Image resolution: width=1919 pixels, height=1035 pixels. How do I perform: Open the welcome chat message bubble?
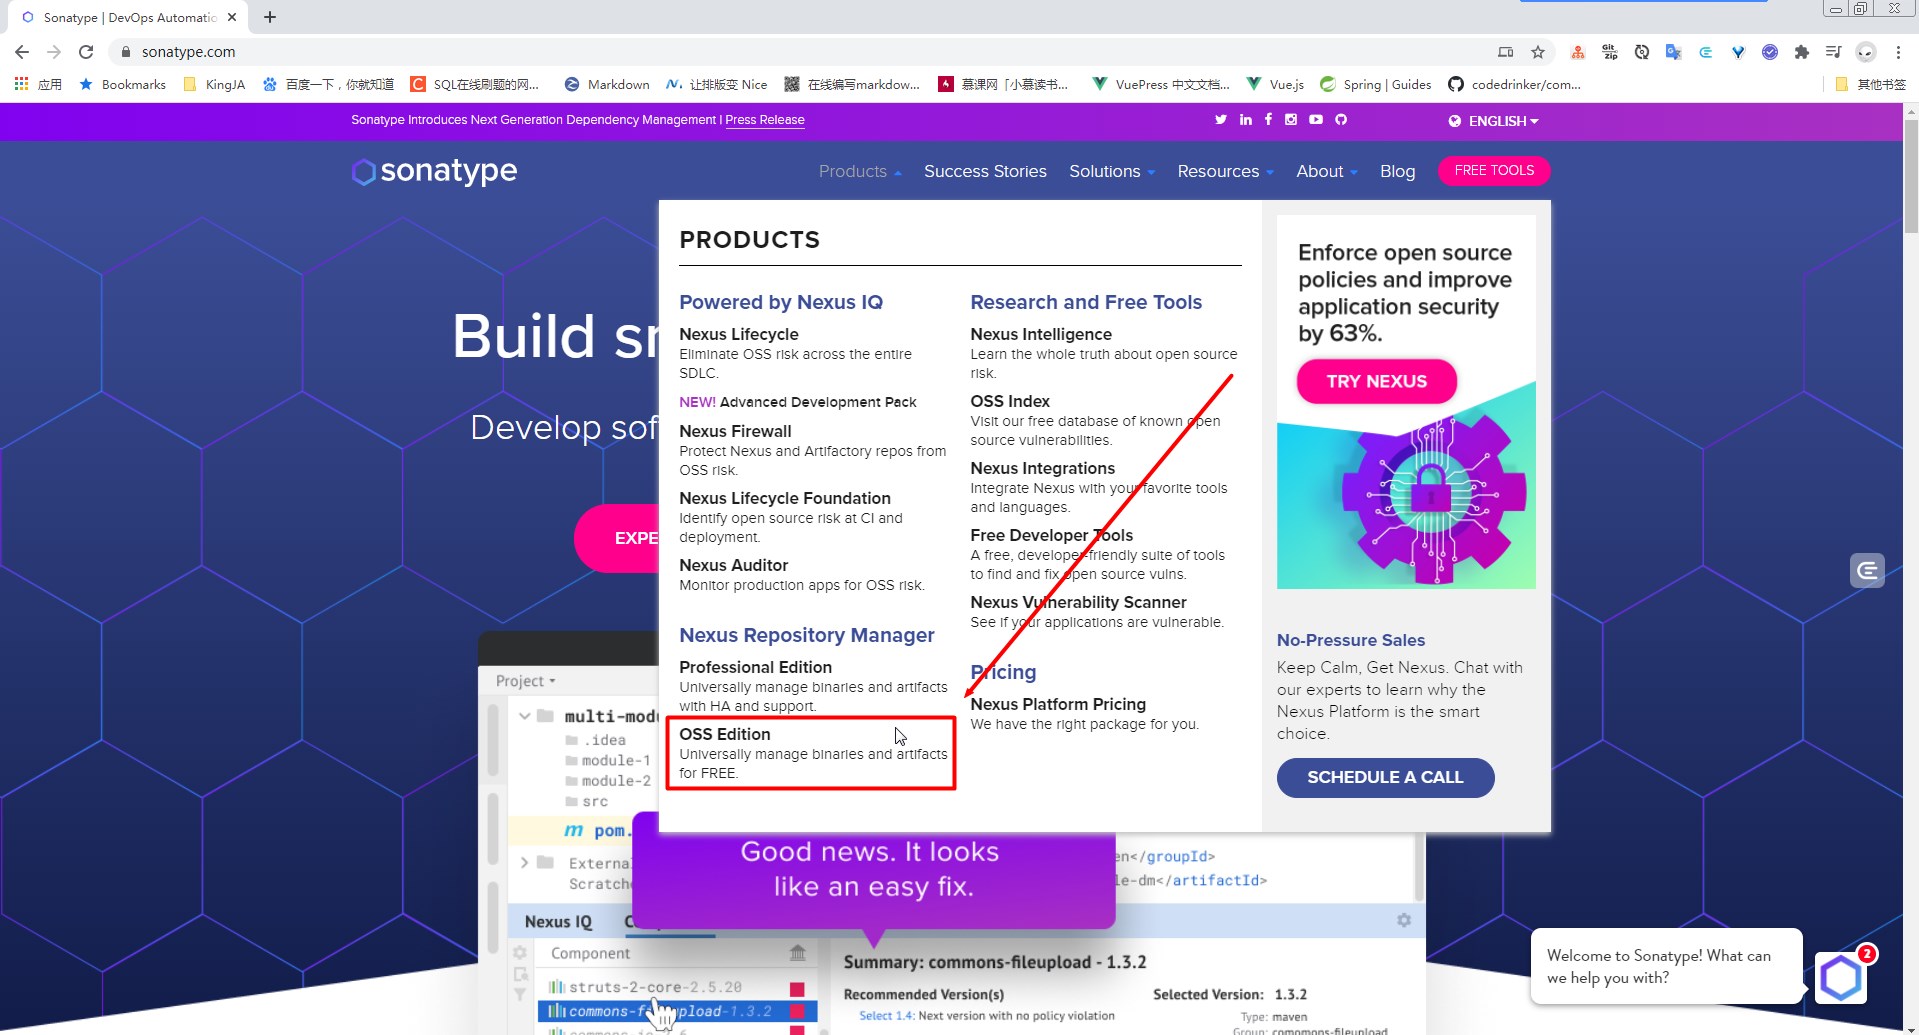click(x=1666, y=966)
